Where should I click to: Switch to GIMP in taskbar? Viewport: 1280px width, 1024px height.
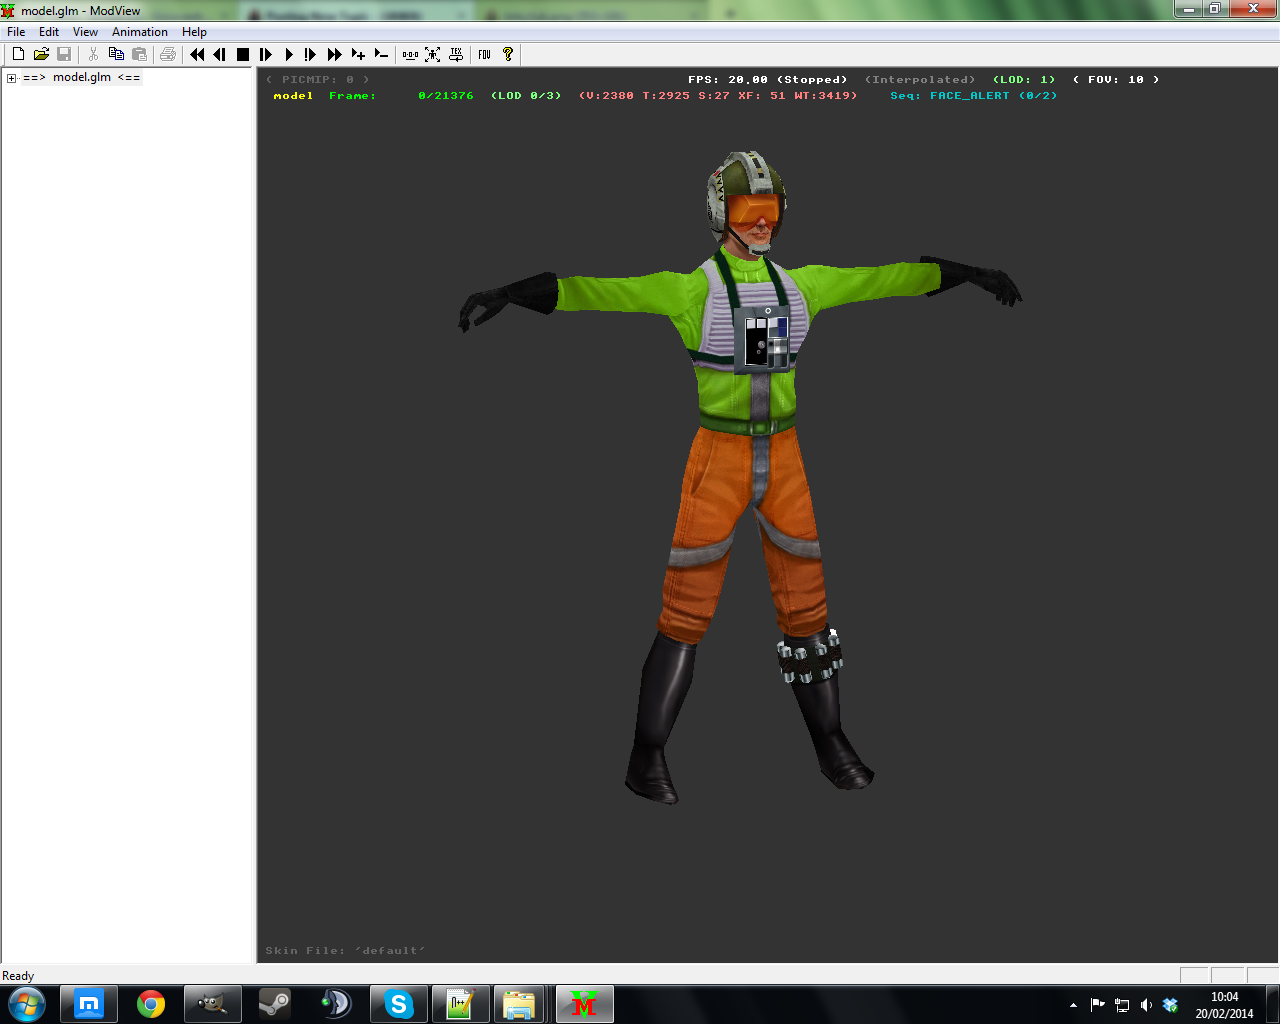tap(213, 1004)
